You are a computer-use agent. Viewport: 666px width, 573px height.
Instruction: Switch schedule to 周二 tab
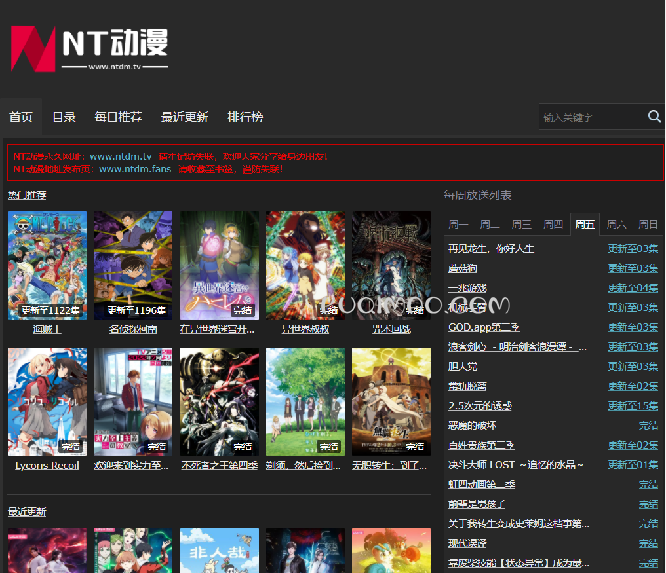tap(489, 224)
